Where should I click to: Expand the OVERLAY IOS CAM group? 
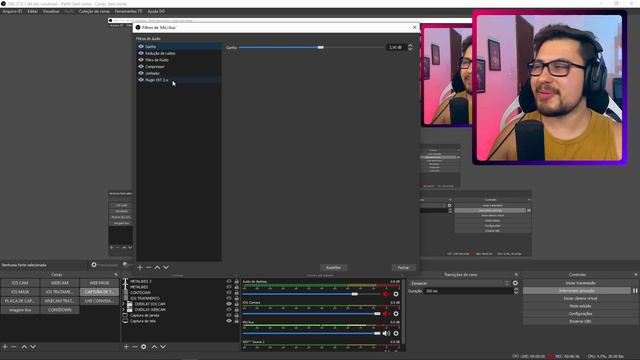tap(124, 304)
